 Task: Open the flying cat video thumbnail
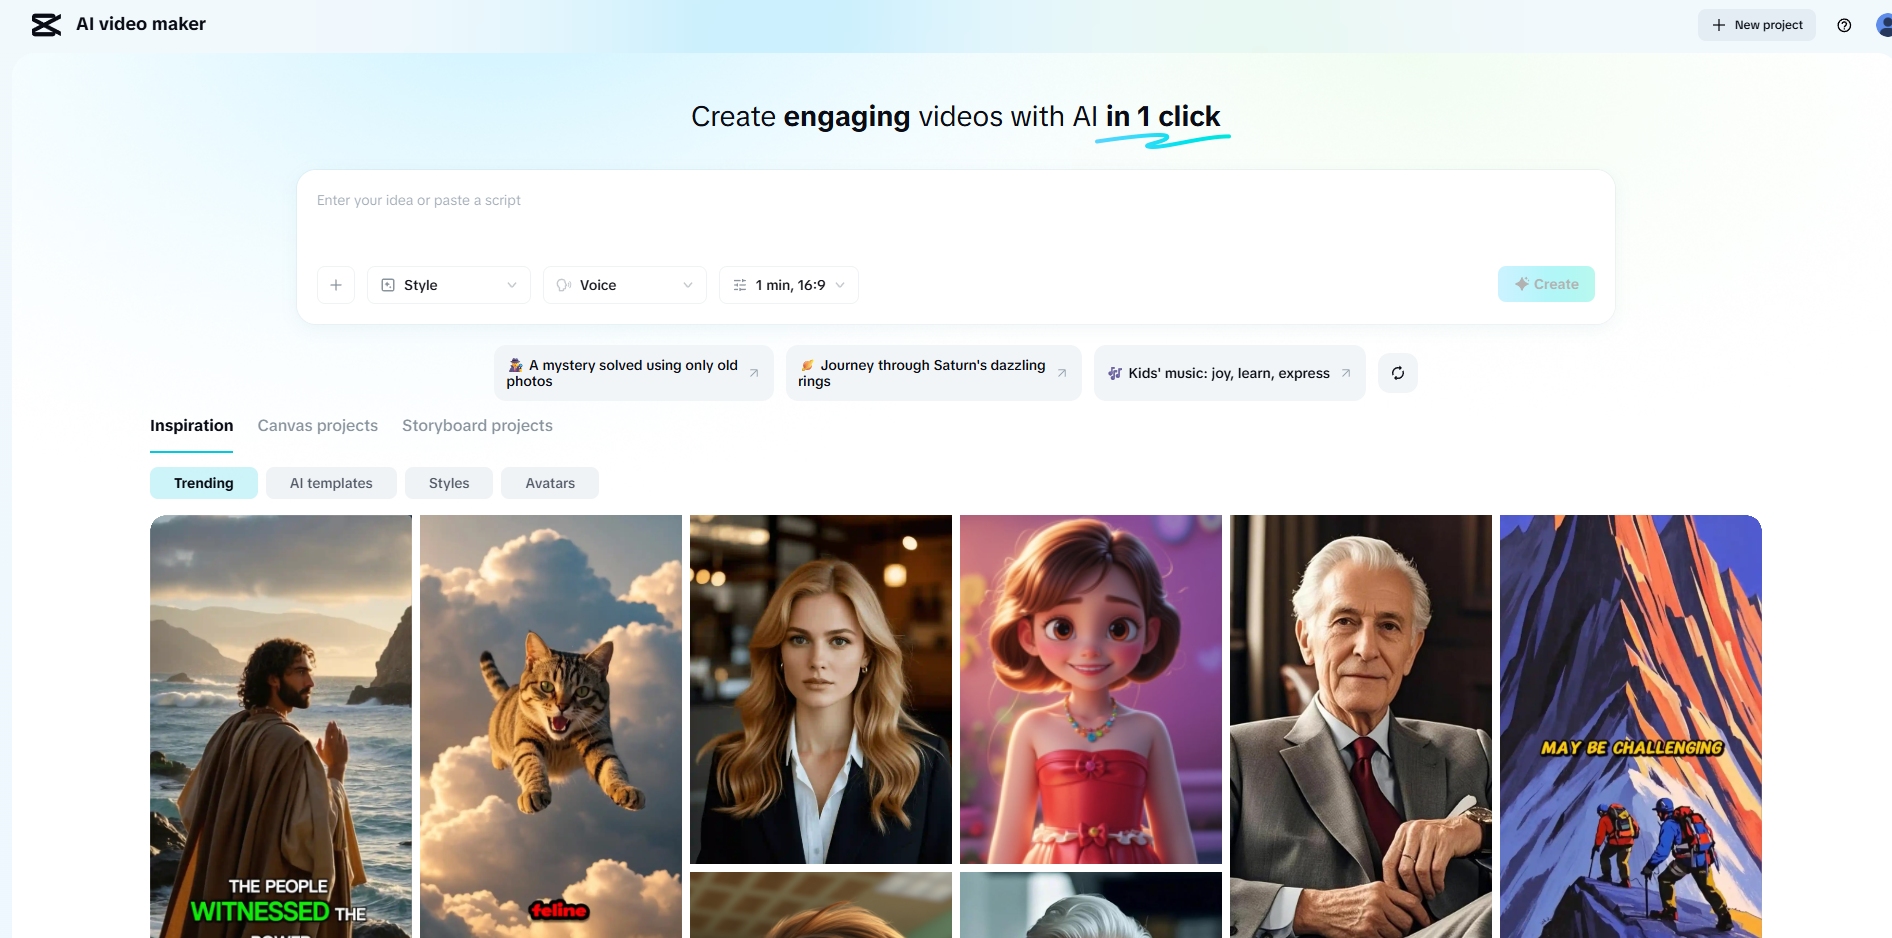[x=550, y=725]
